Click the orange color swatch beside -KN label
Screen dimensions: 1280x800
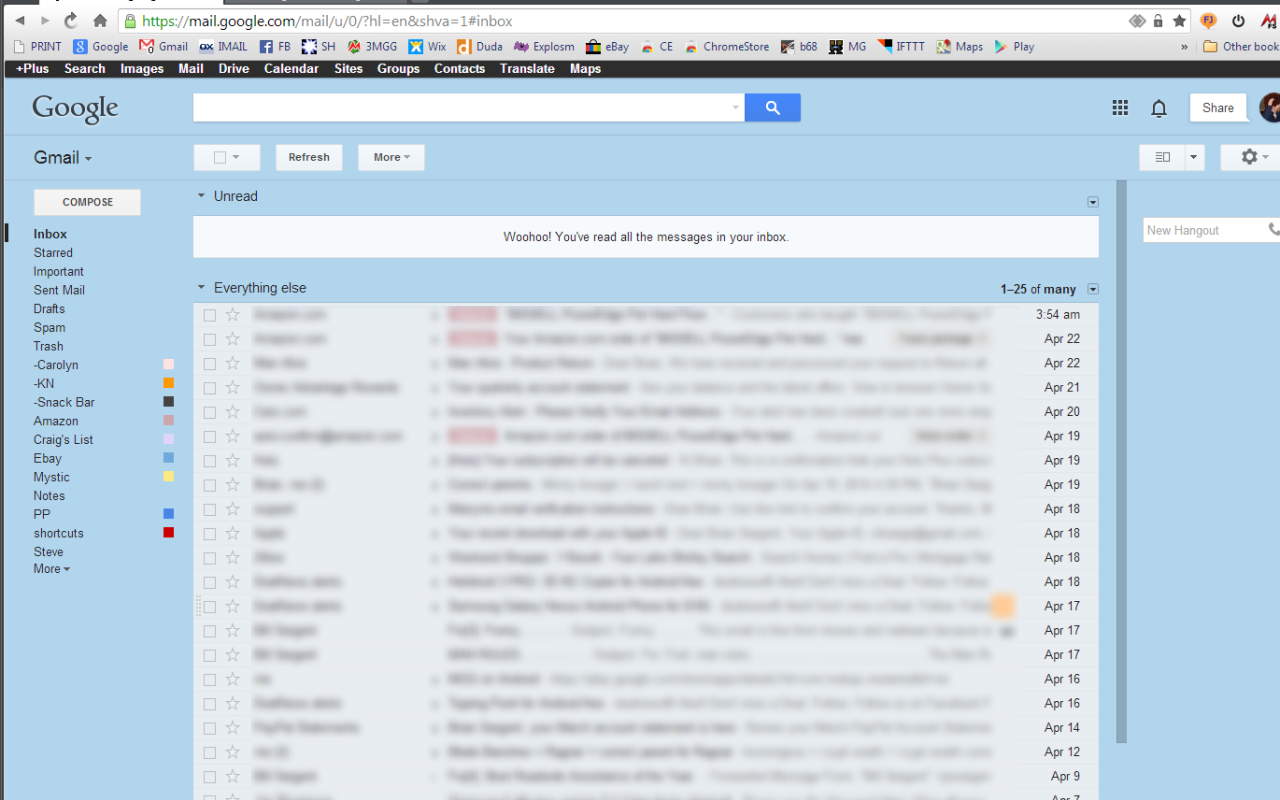168,382
